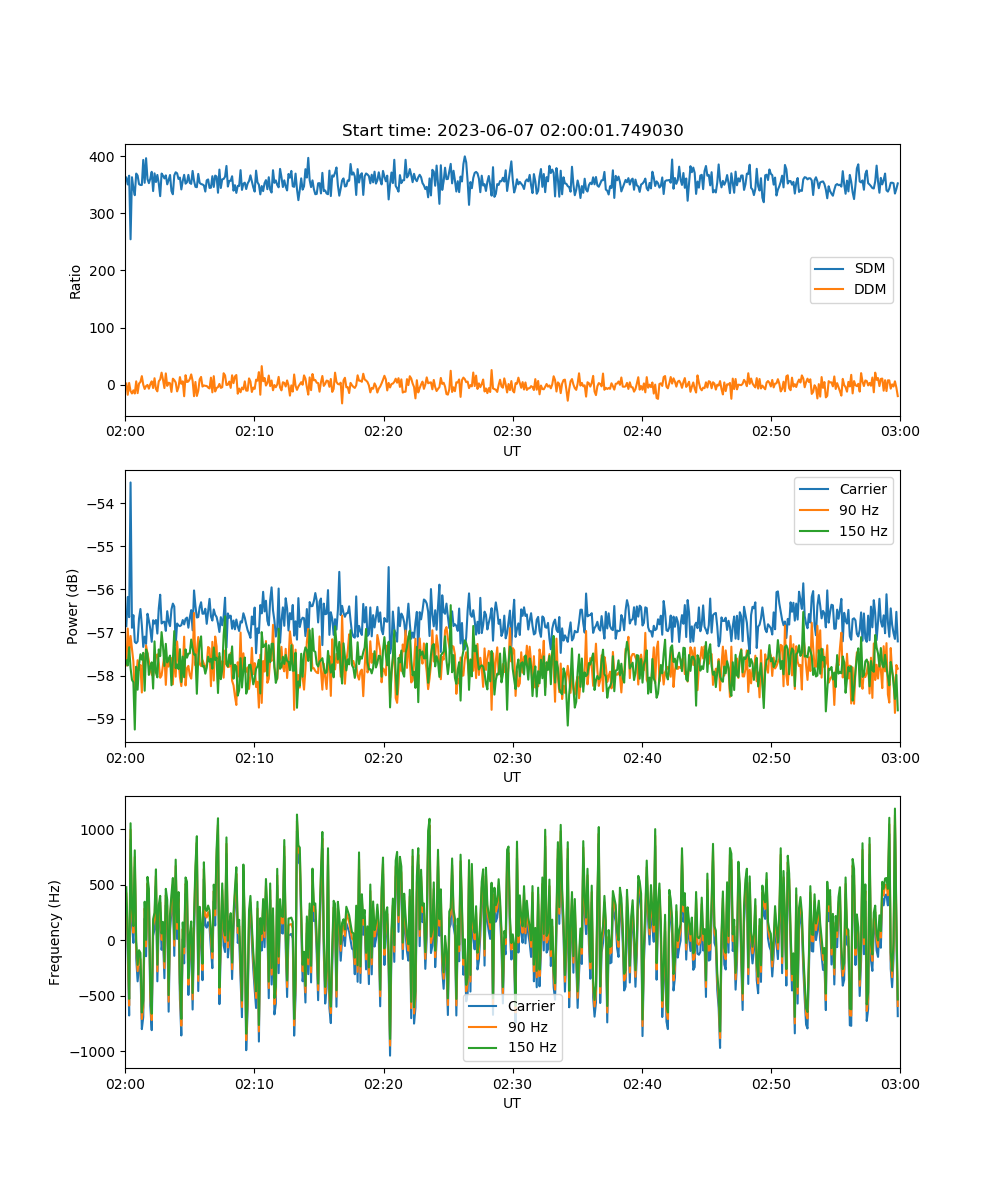Click the UT x-axis label under Ratio plot
This screenshot has width=1000, height=1200.
pos(512,451)
